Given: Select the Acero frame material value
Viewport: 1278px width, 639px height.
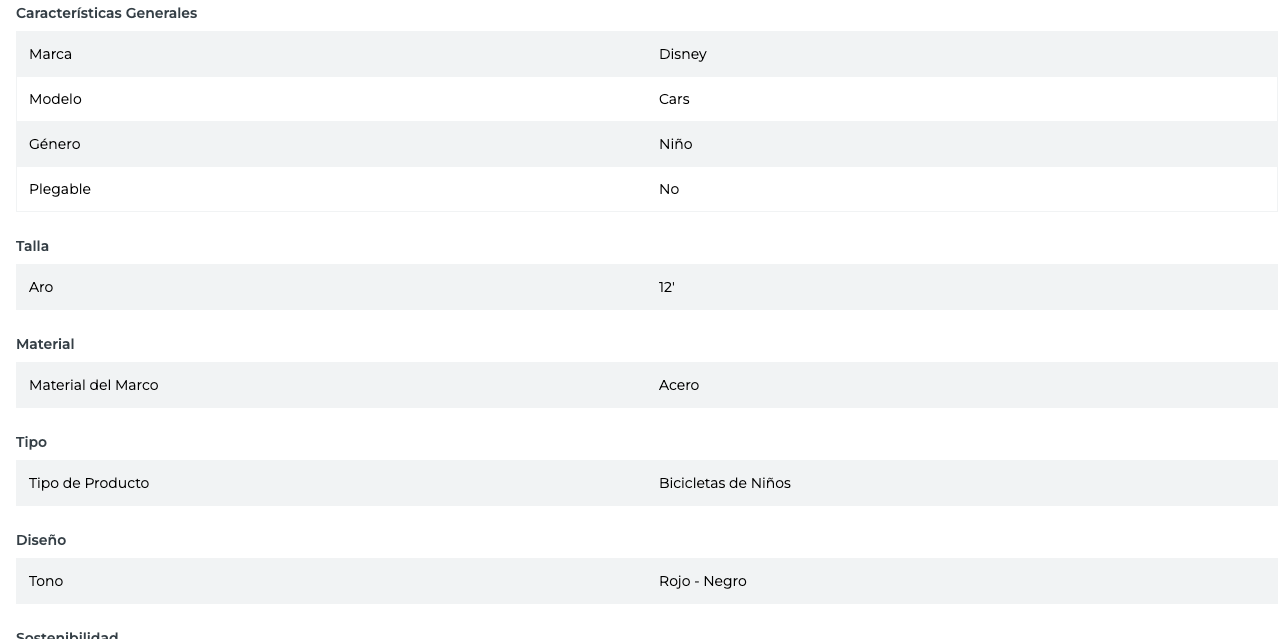Looking at the screenshot, I should point(679,385).
